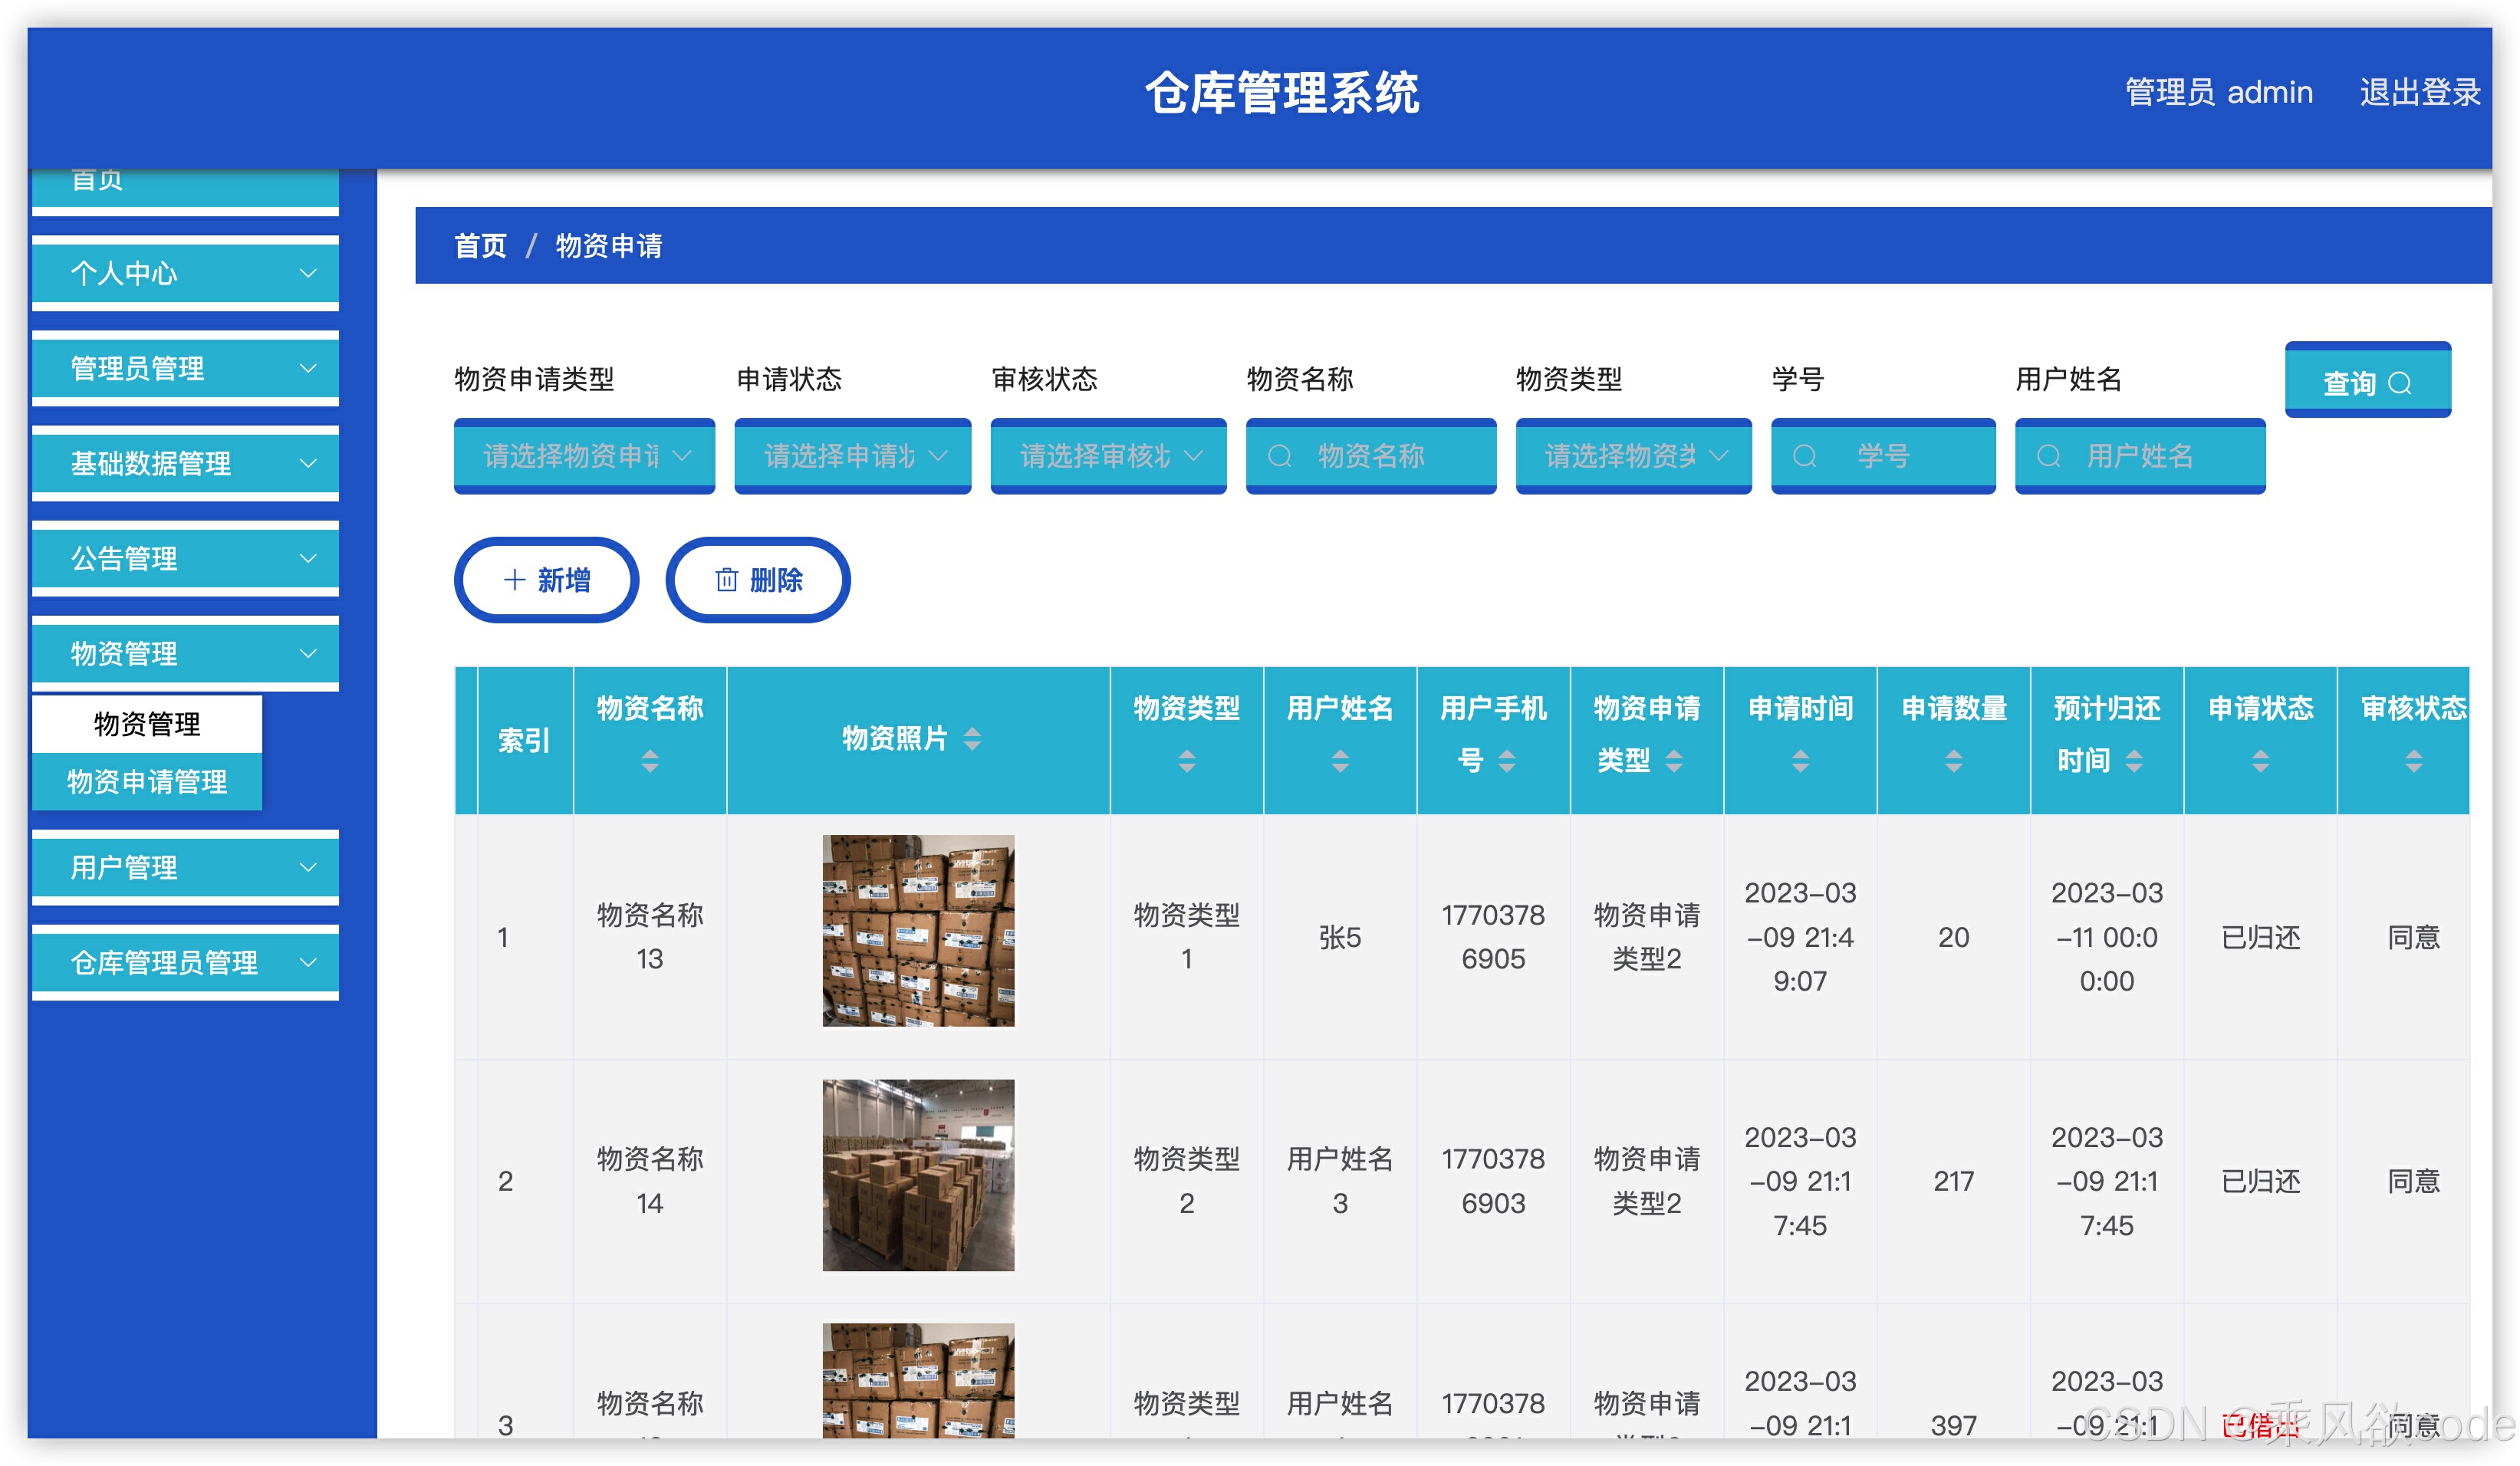Click the search icon inside the 用户姓名 field
Image resolution: width=2520 pixels, height=1466 pixels.
[2048, 457]
